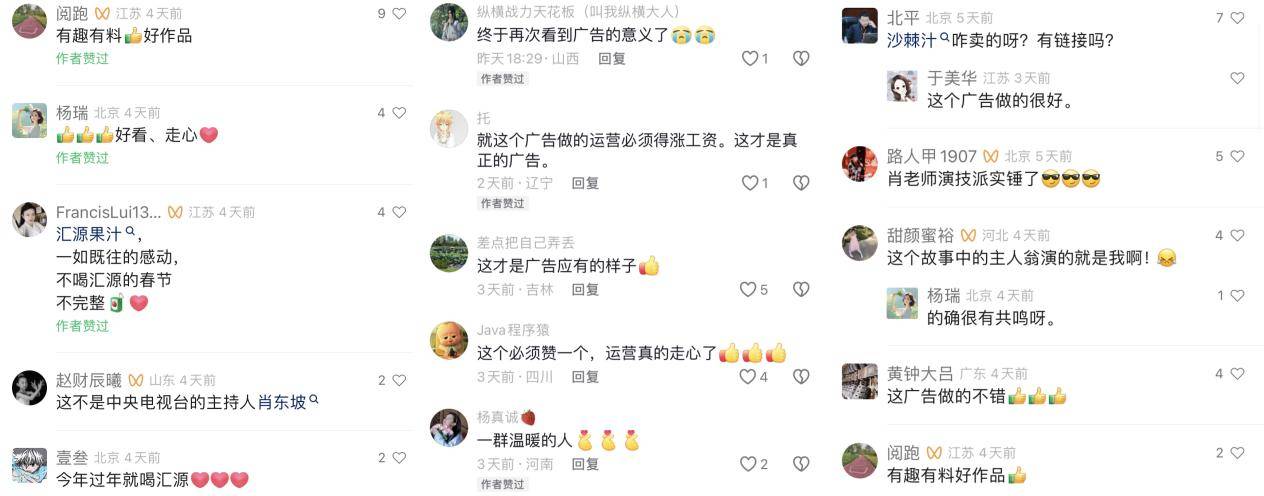Tap broken-heart icon on 杨真诚's comment
Screen dimensions: 1264x496
click(x=801, y=464)
